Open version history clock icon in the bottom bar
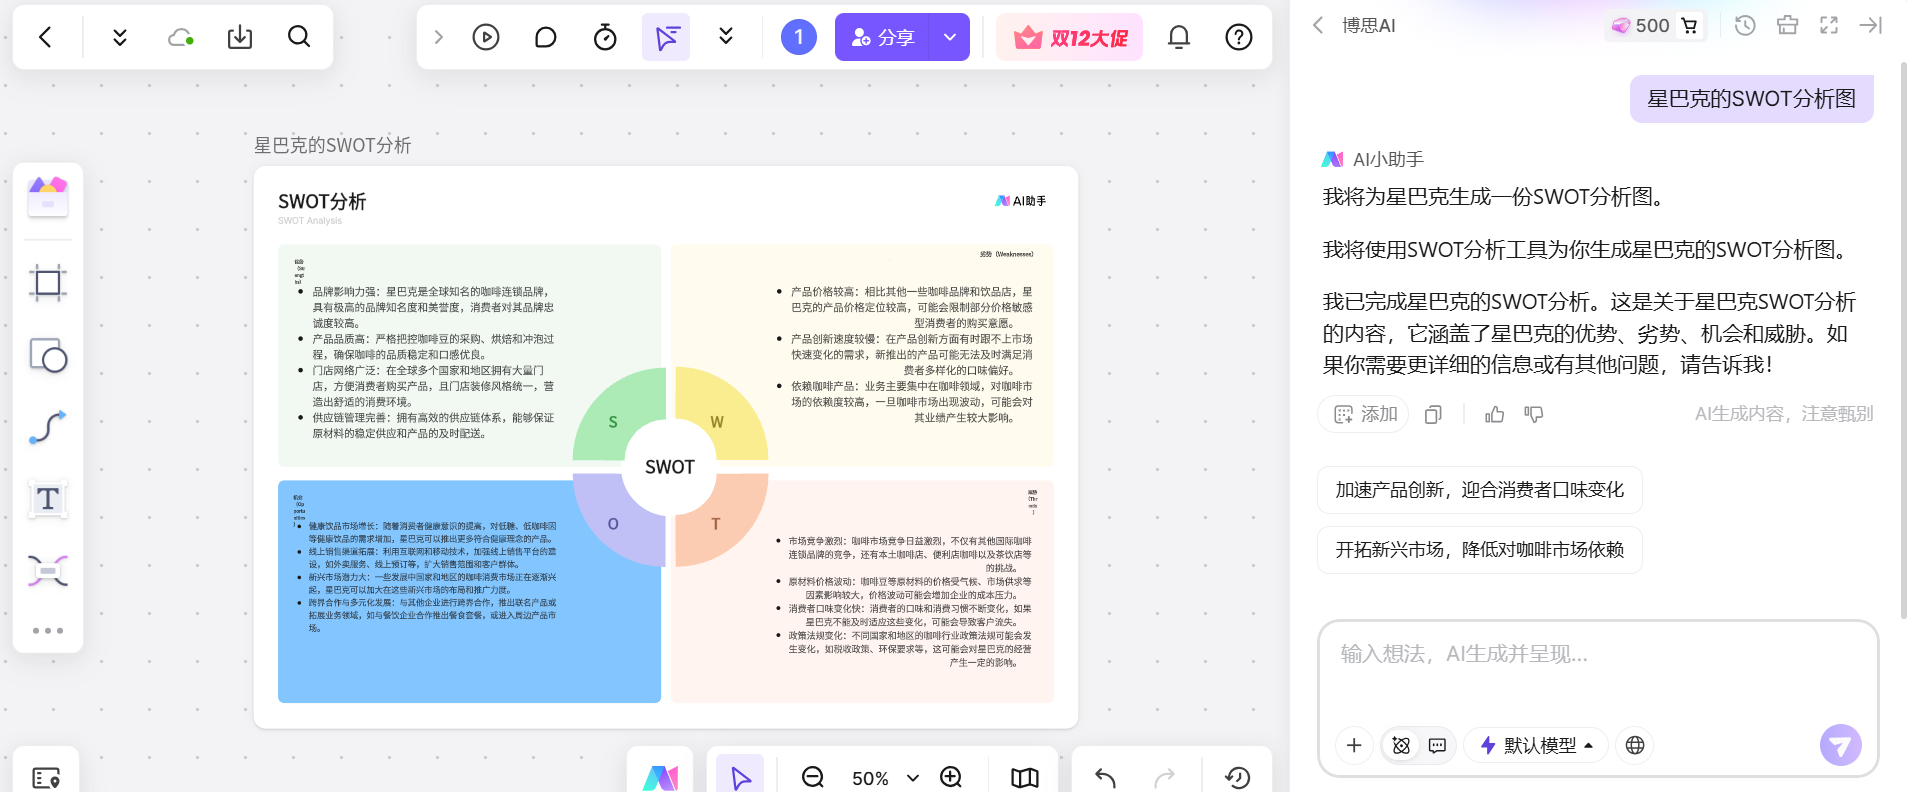Image resolution: width=1907 pixels, height=792 pixels. point(1238,777)
